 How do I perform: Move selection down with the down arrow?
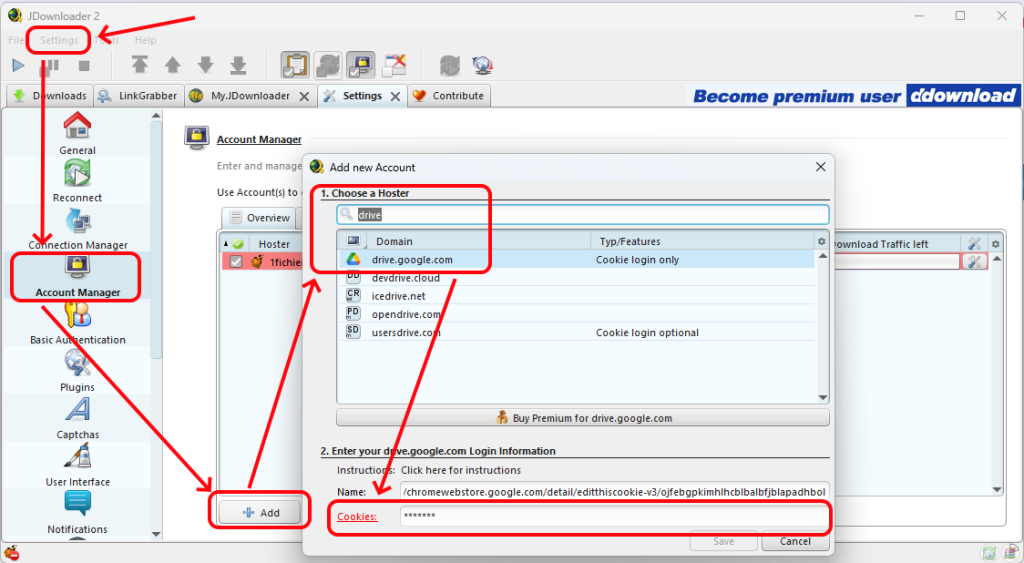point(205,65)
